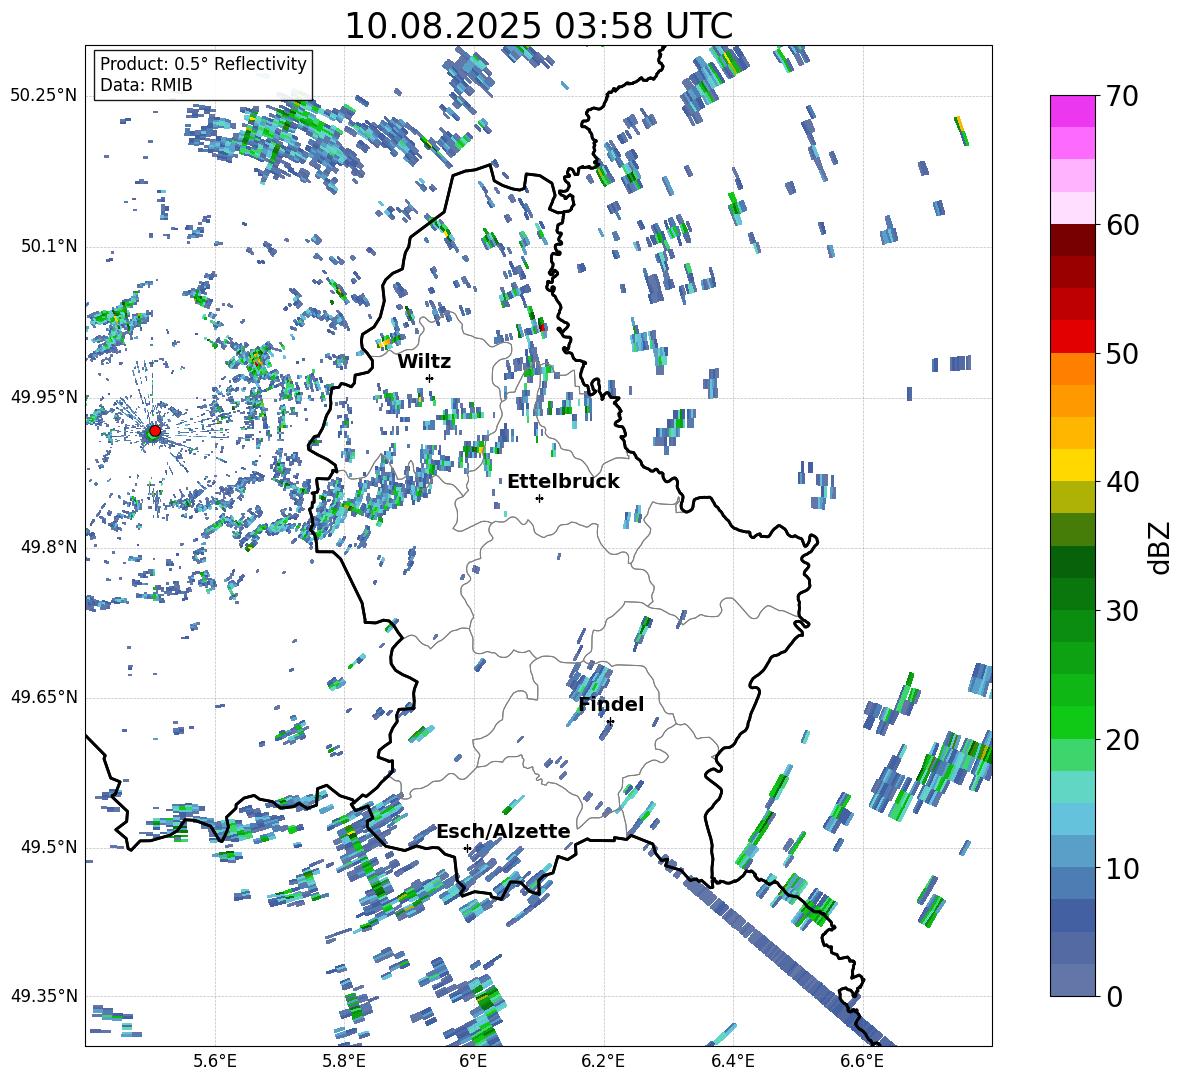Click the 6.4°E longitude label
The width and height of the screenshot is (1184, 1081).
point(732,1062)
